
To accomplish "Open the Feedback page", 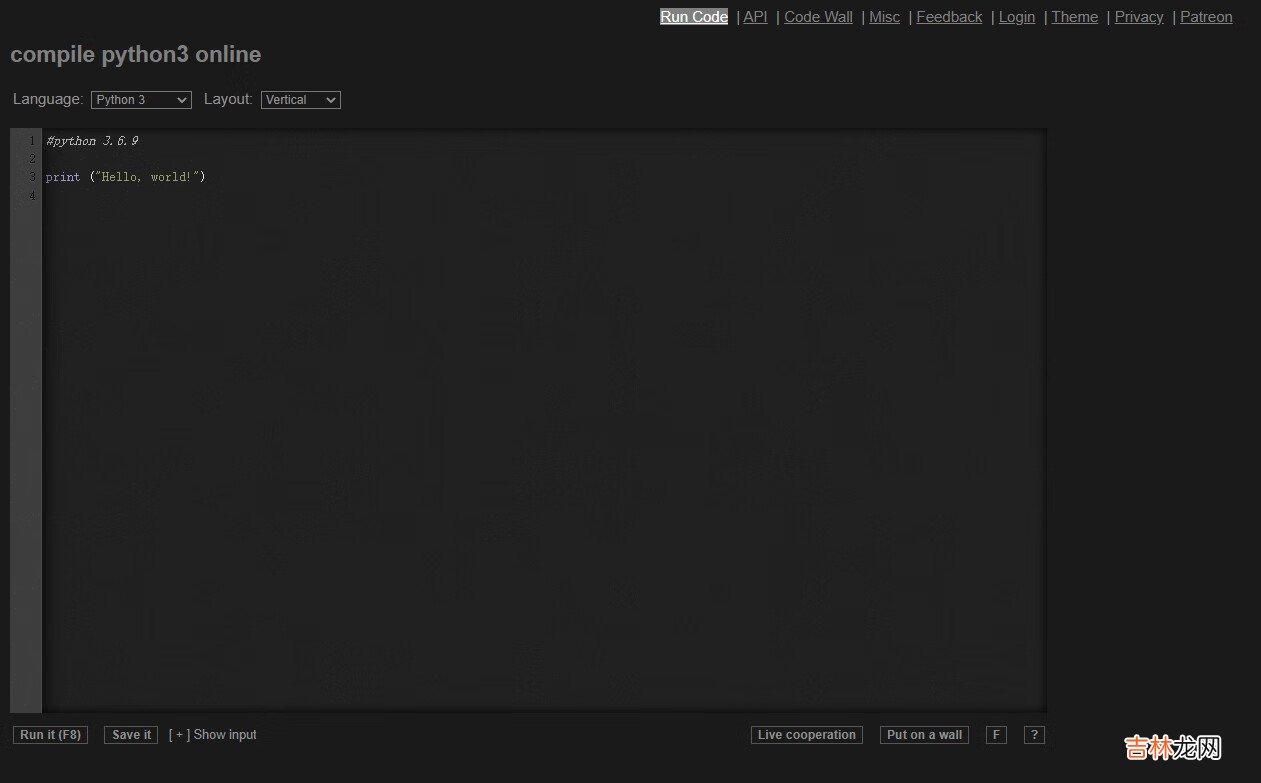I will (x=949, y=17).
